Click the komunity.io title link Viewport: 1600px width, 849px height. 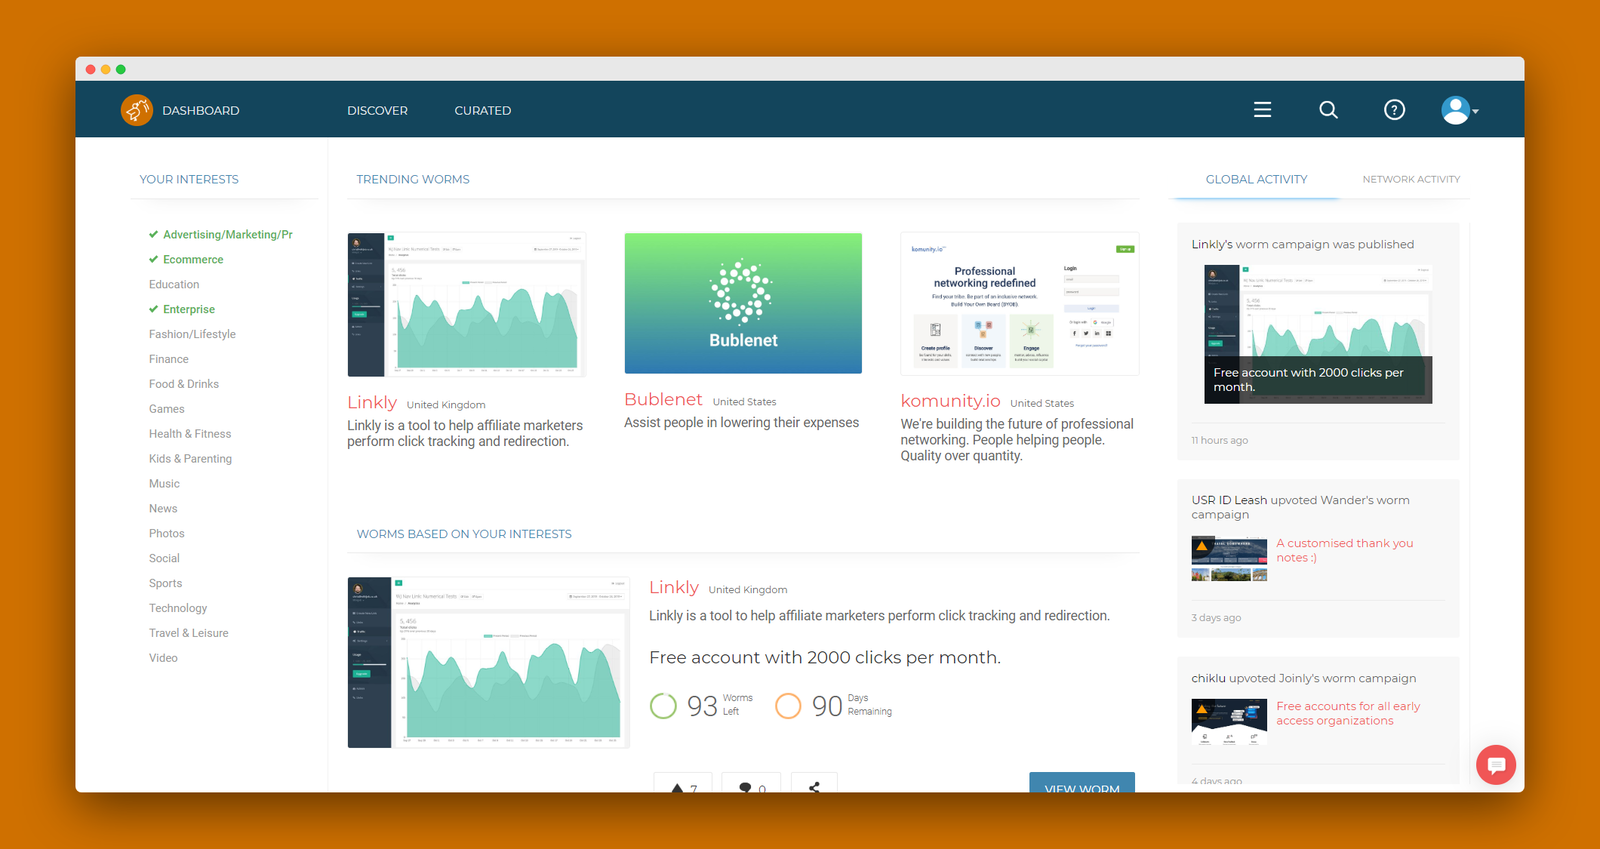click(950, 401)
